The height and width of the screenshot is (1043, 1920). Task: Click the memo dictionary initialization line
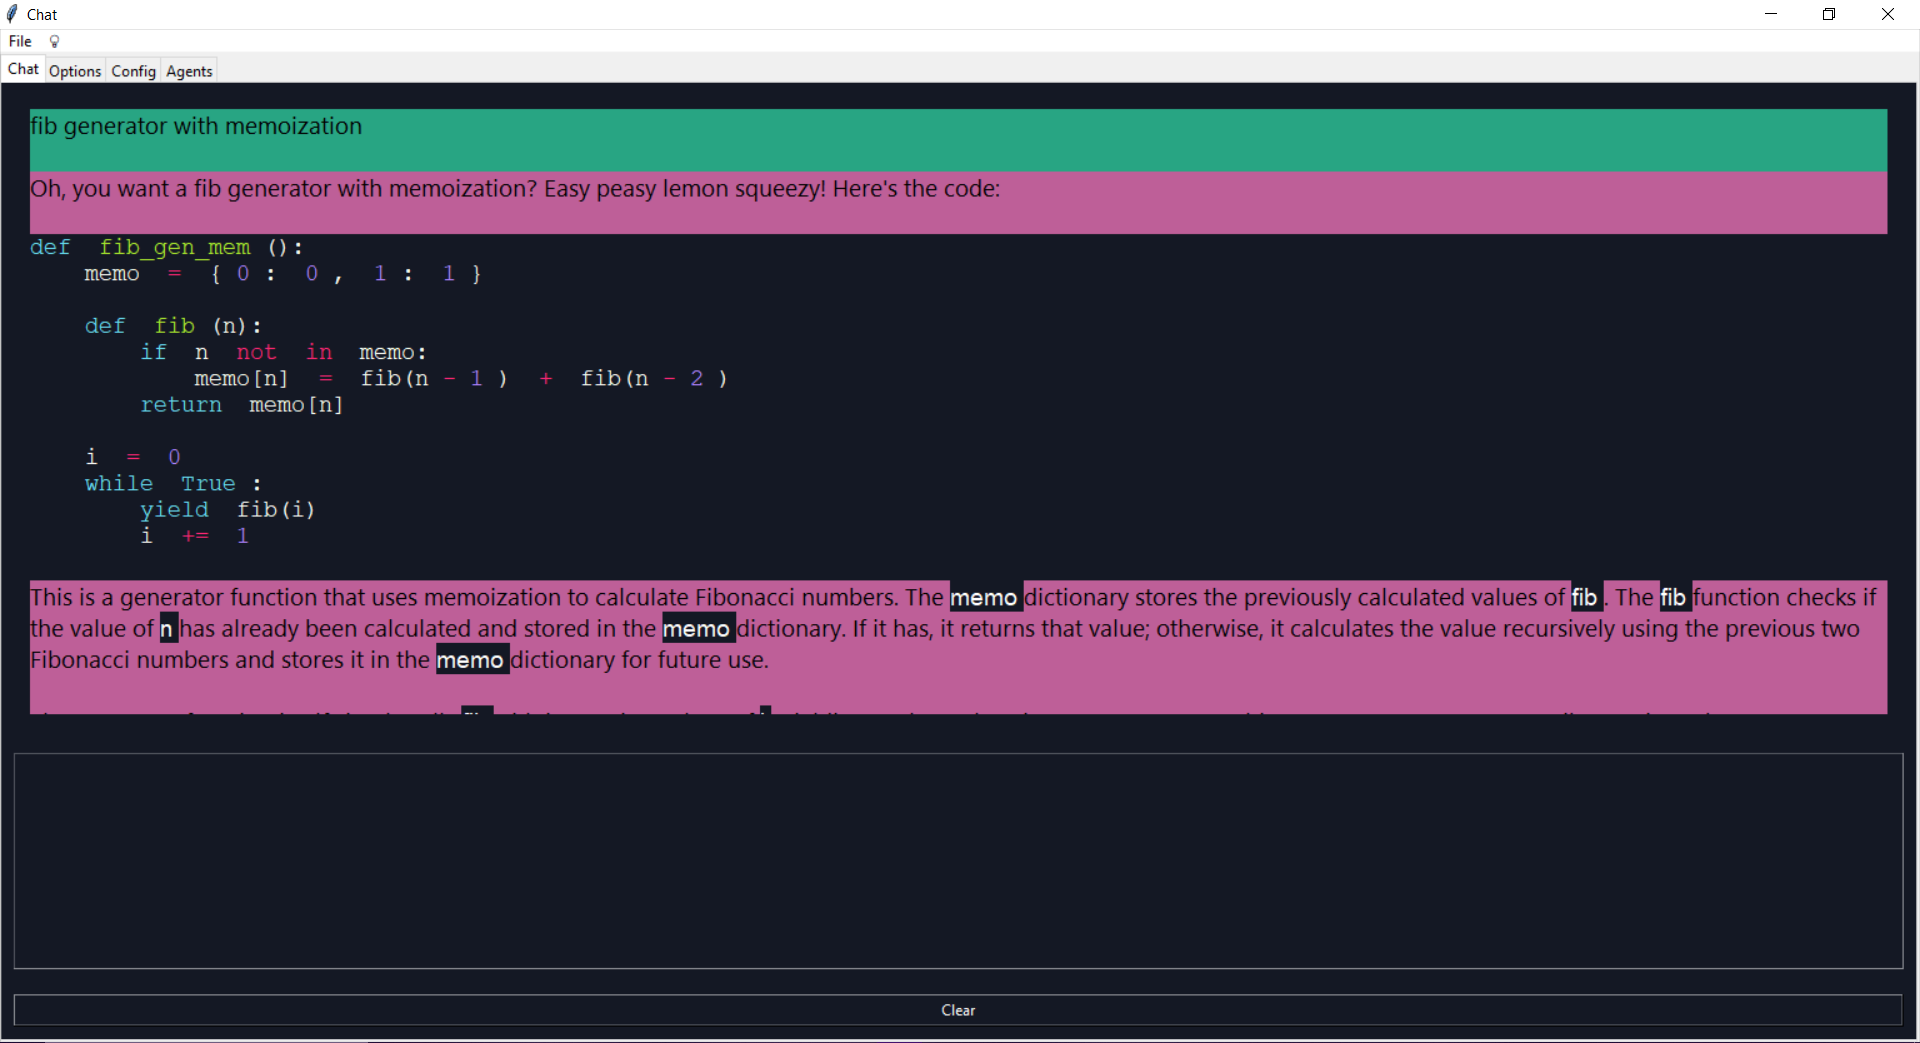pos(282,274)
